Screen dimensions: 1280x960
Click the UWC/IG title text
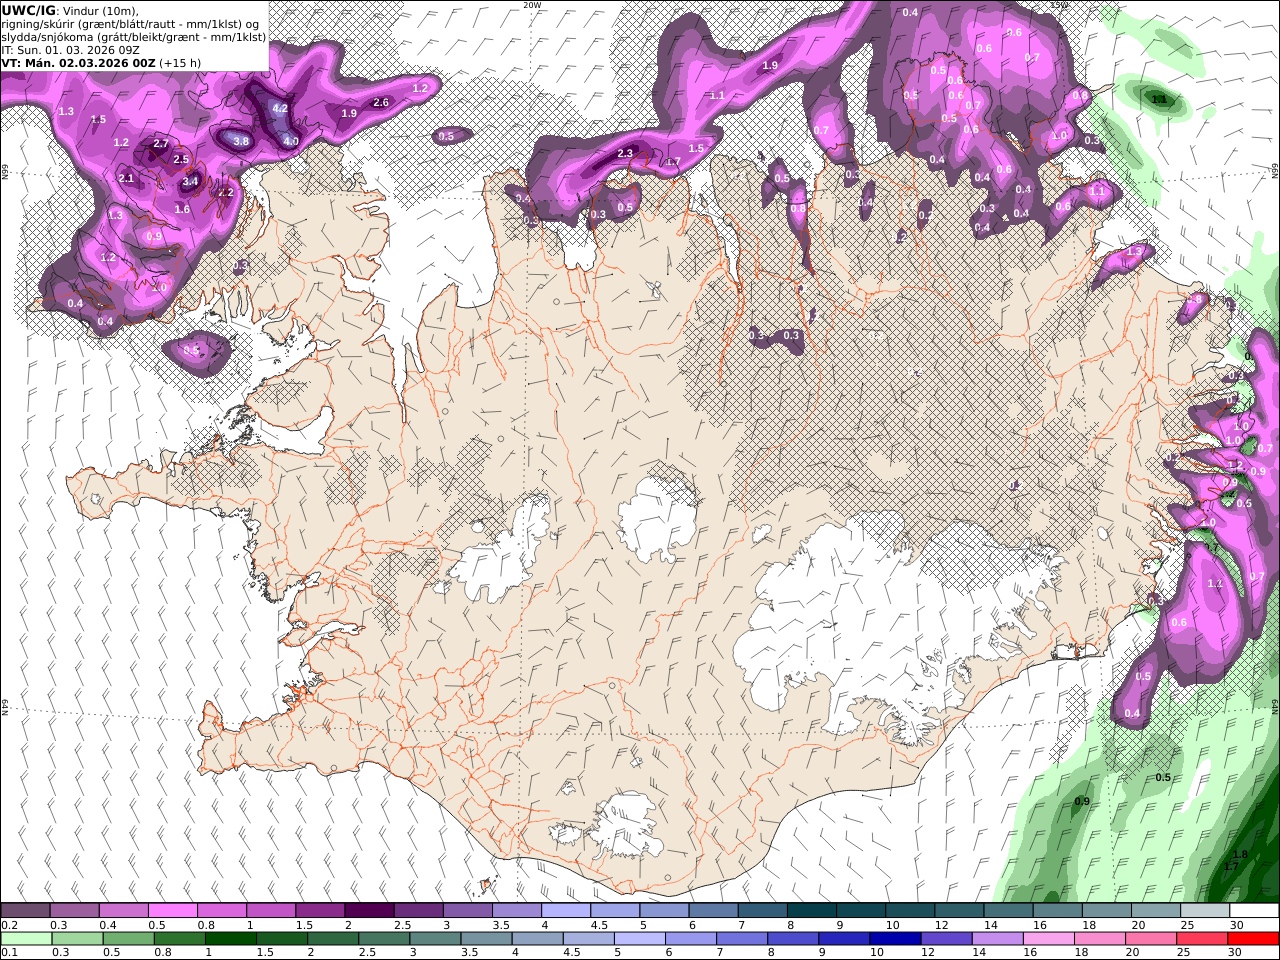tap(28, 10)
